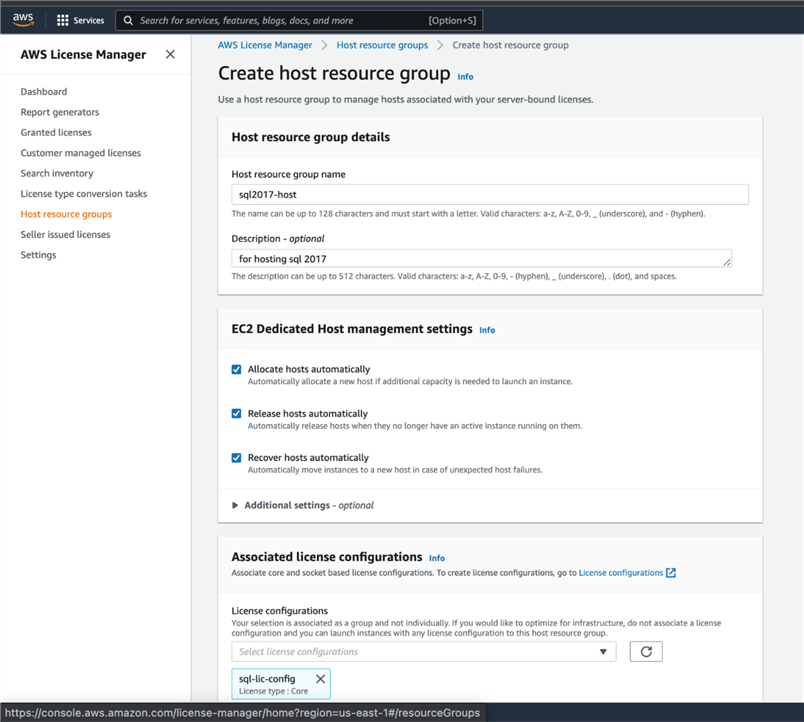Expand Additional settings section
Viewport: 804px width, 722px height.
(236, 505)
